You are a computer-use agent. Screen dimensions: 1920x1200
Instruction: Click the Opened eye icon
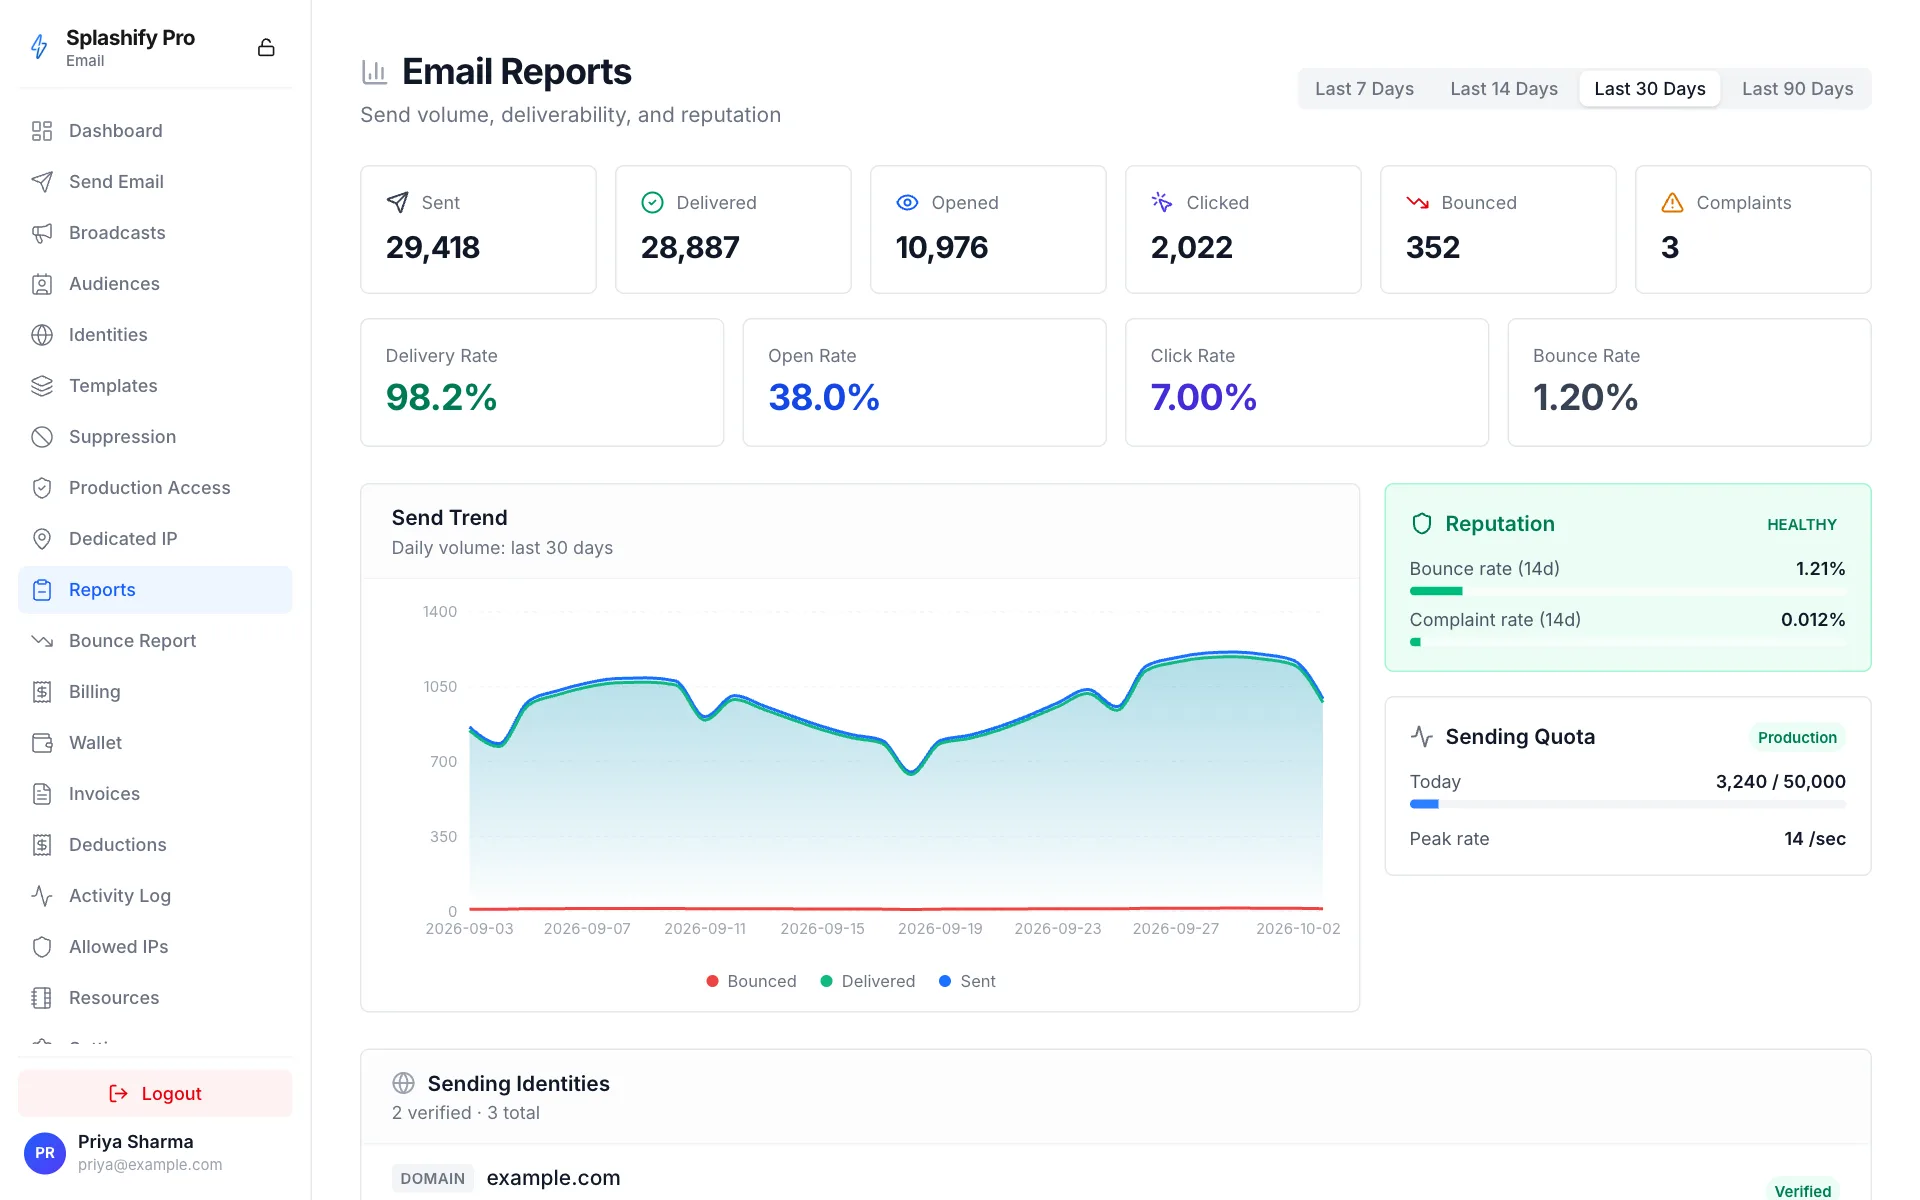coord(907,203)
